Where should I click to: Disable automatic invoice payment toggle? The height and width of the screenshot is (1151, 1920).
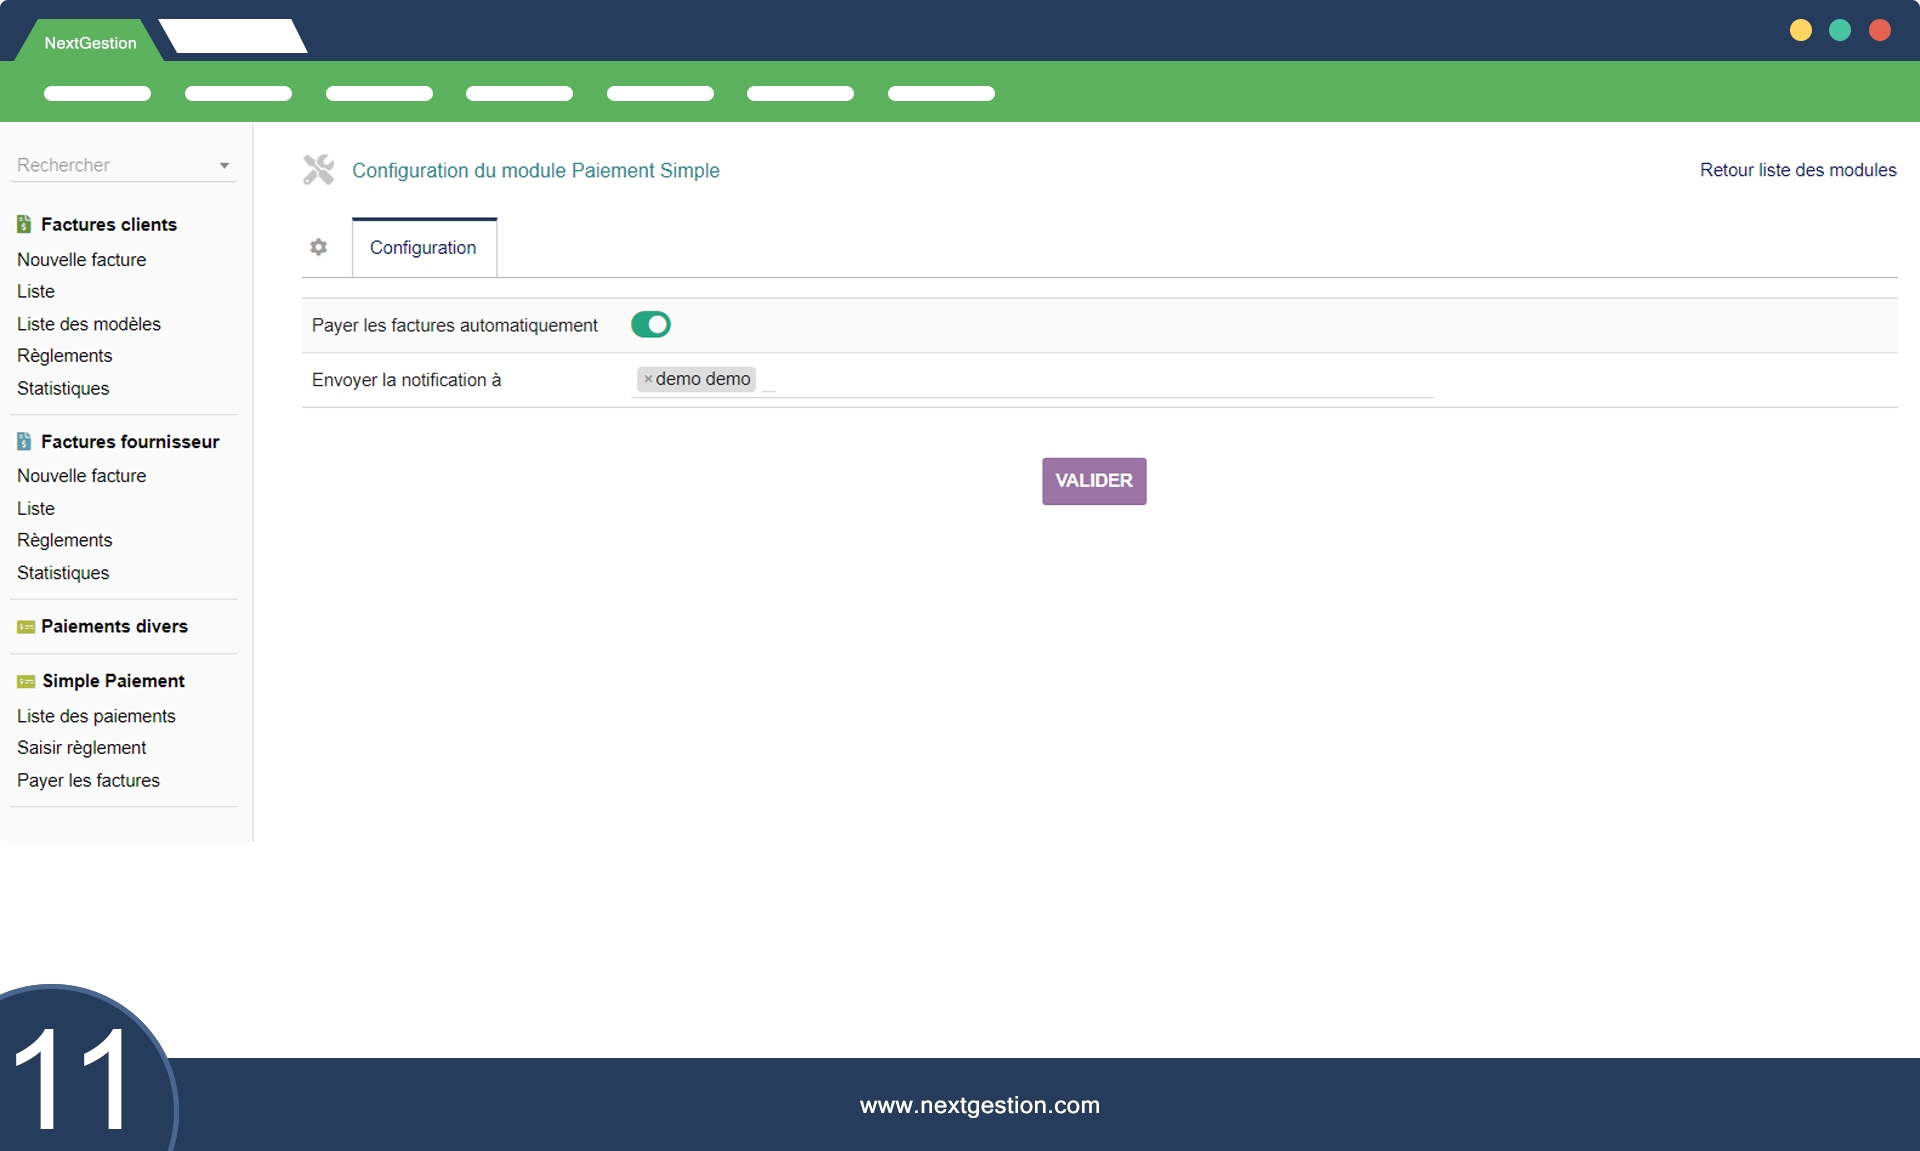coord(650,325)
